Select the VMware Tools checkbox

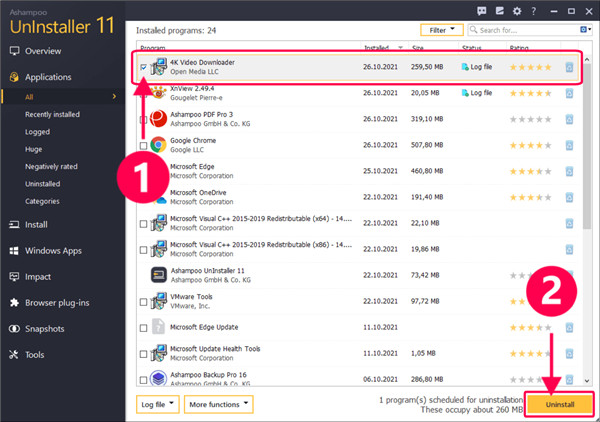(x=144, y=301)
